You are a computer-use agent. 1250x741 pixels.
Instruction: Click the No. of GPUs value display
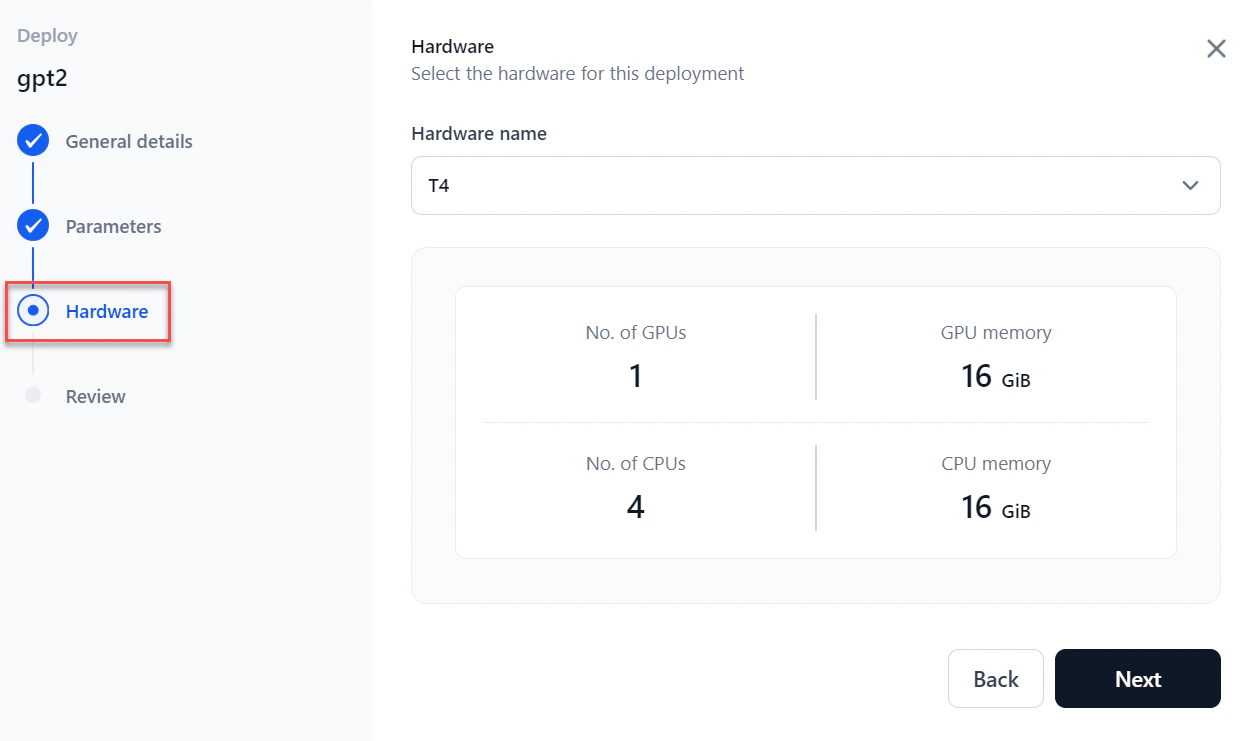[x=636, y=375]
